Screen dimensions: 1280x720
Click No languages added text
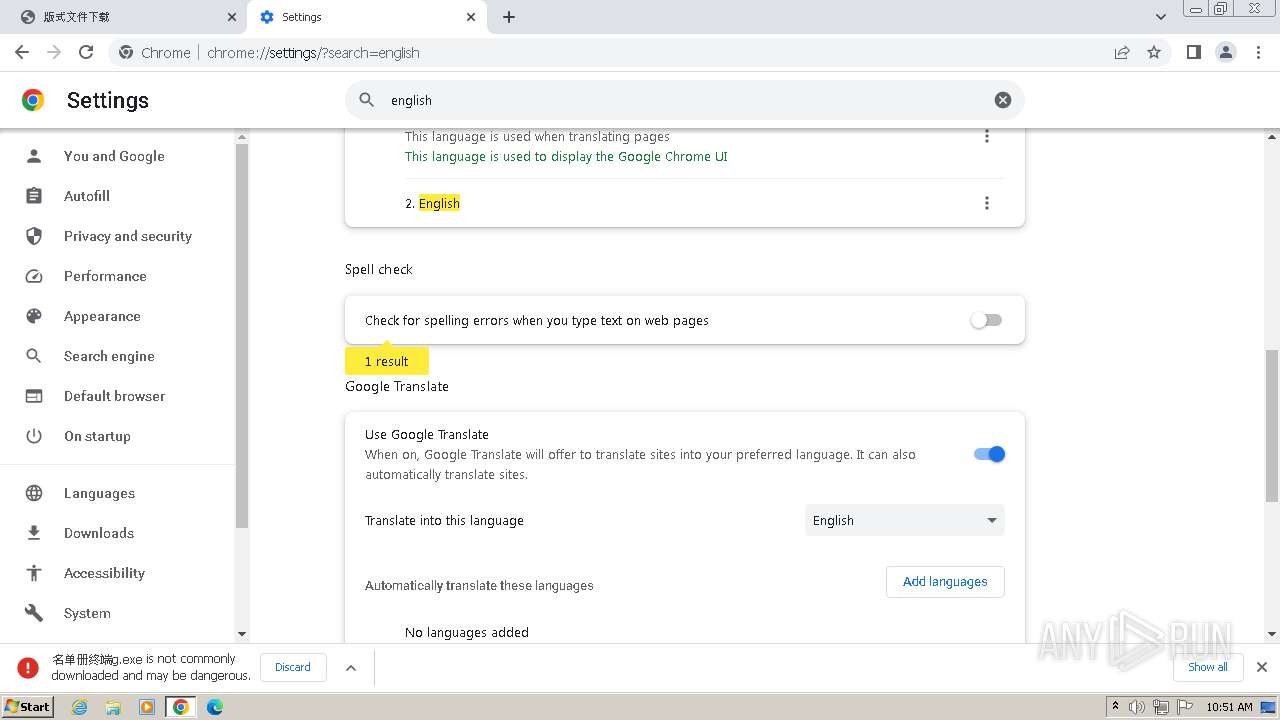(x=467, y=632)
